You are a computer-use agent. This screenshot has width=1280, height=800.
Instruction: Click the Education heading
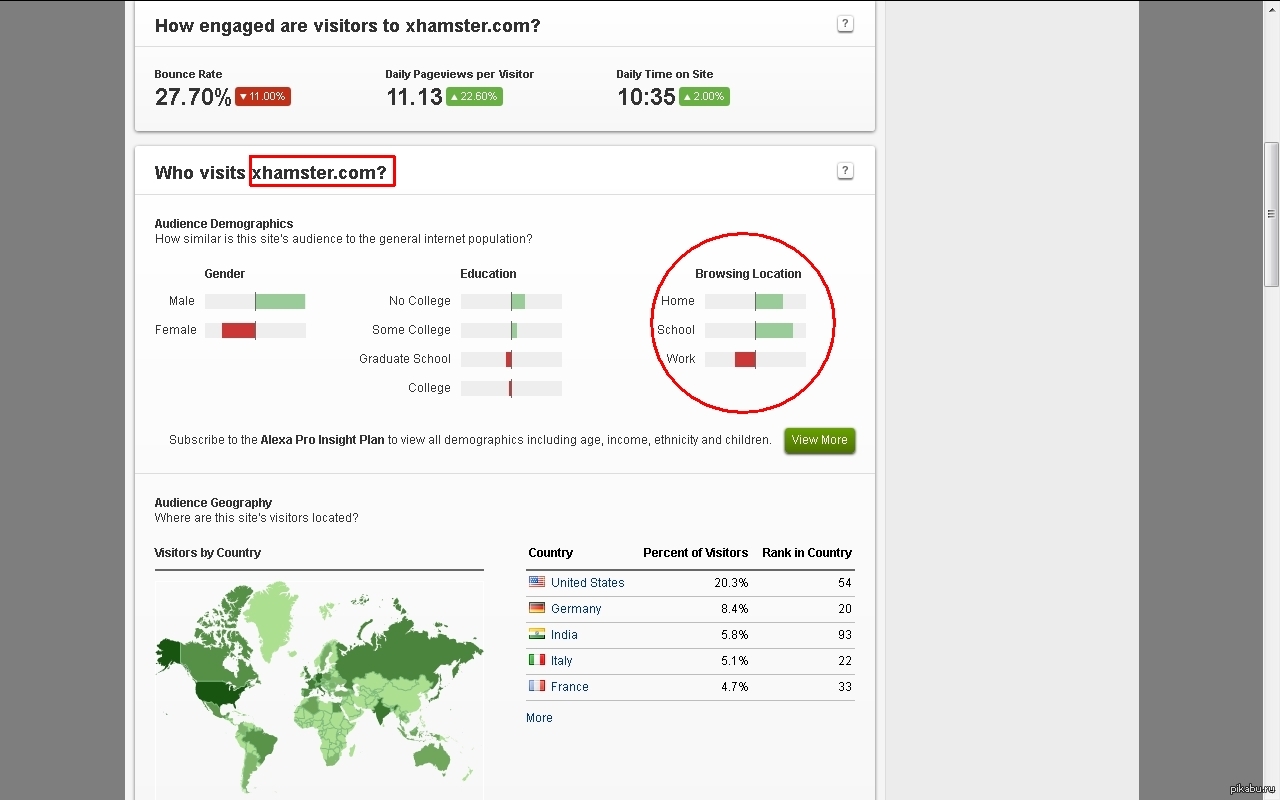488,274
